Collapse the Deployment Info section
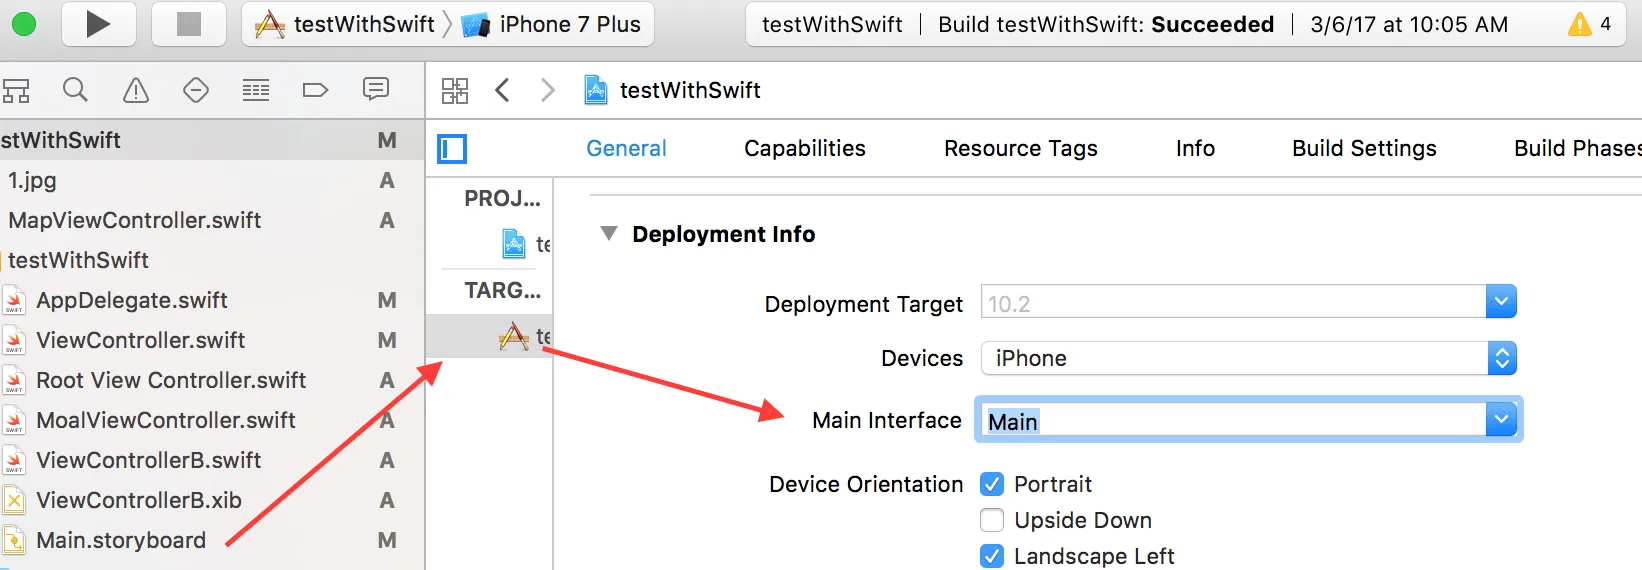Image resolution: width=1642 pixels, height=570 pixels. [x=608, y=234]
